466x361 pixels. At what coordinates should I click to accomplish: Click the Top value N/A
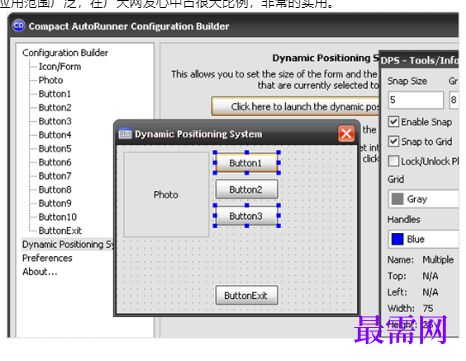[x=430, y=276]
